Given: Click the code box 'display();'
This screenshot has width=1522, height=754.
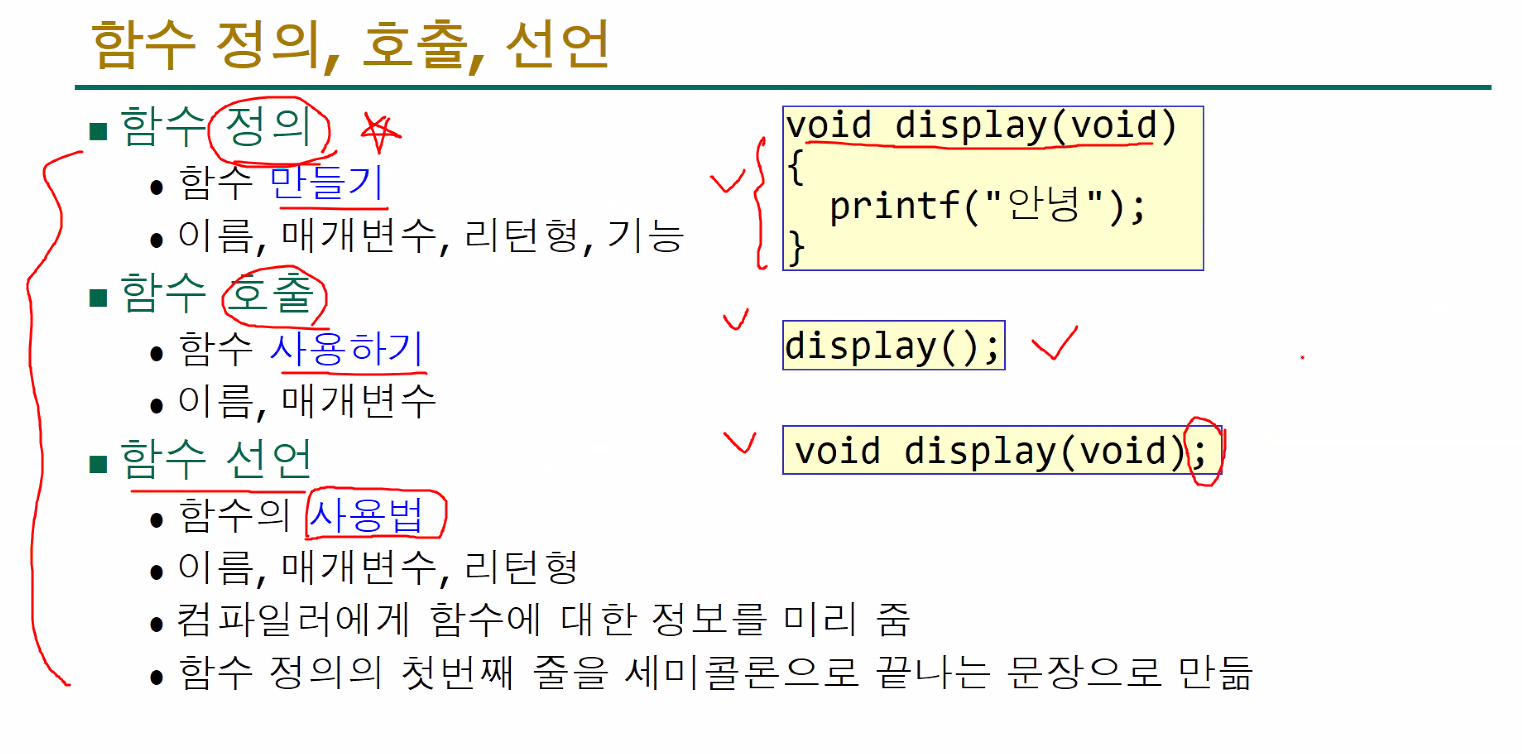Looking at the screenshot, I should [x=893, y=346].
